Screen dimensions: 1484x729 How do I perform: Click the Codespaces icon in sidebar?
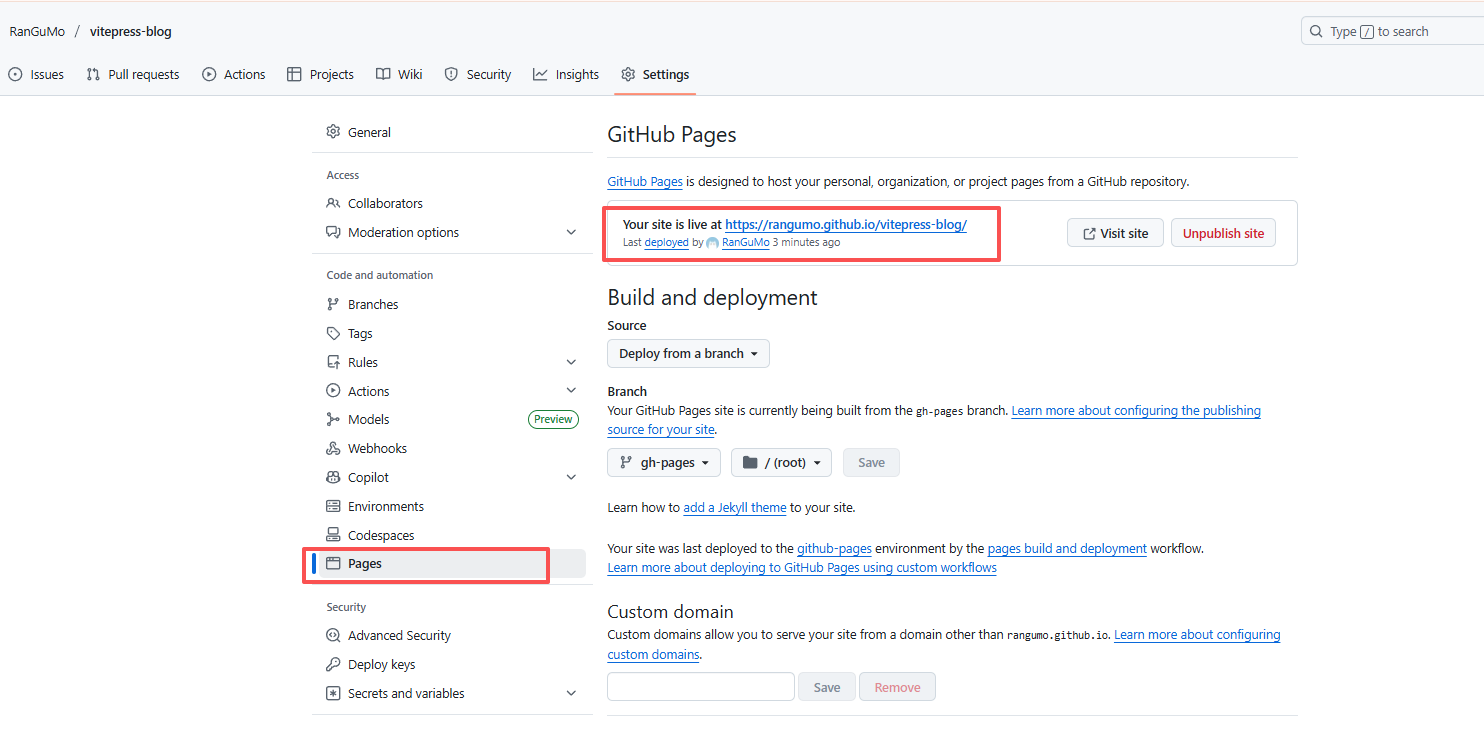pyautogui.click(x=334, y=535)
